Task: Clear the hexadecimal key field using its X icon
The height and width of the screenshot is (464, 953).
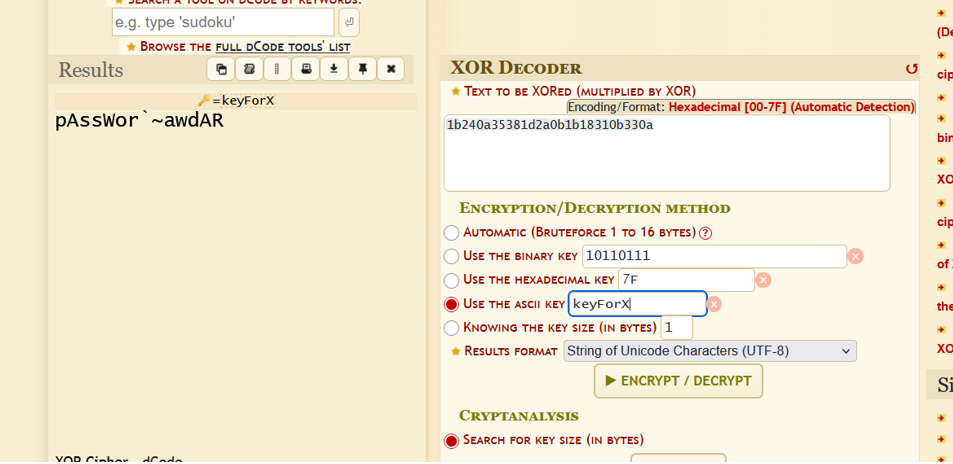Action: click(x=763, y=280)
